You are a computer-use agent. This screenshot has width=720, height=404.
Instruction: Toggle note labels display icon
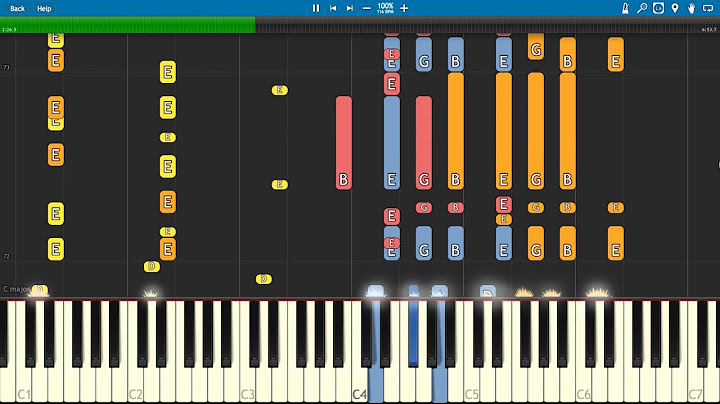point(658,8)
